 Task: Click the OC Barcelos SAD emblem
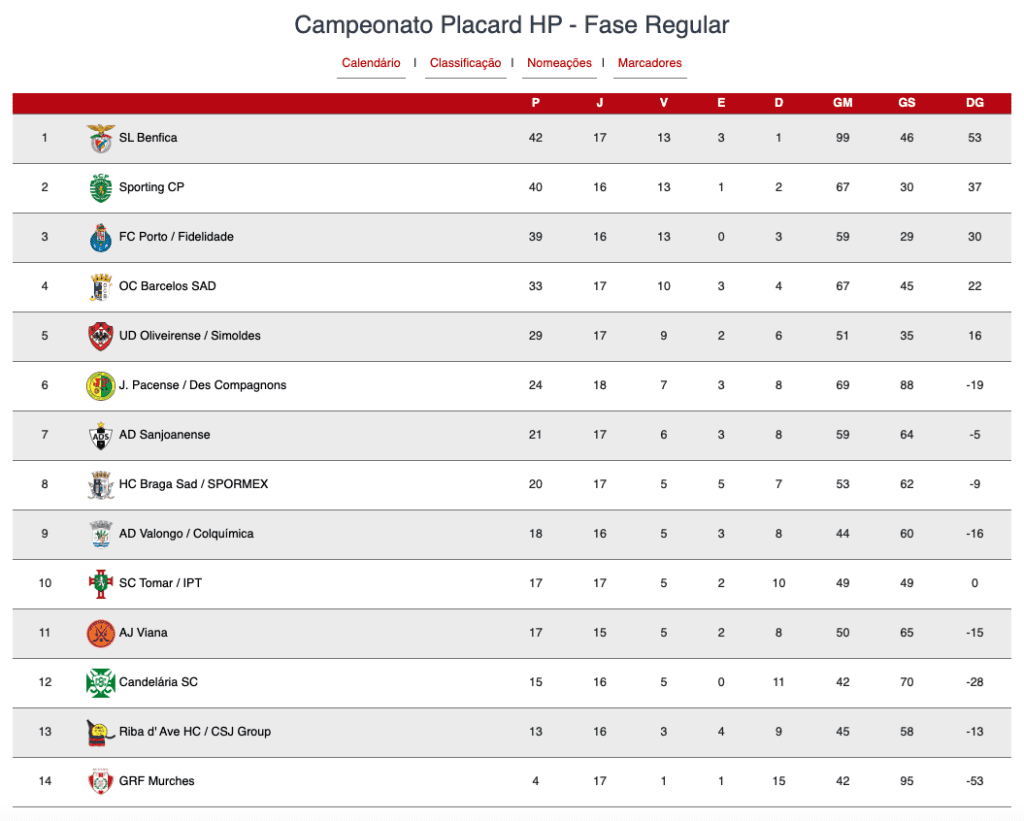101,287
